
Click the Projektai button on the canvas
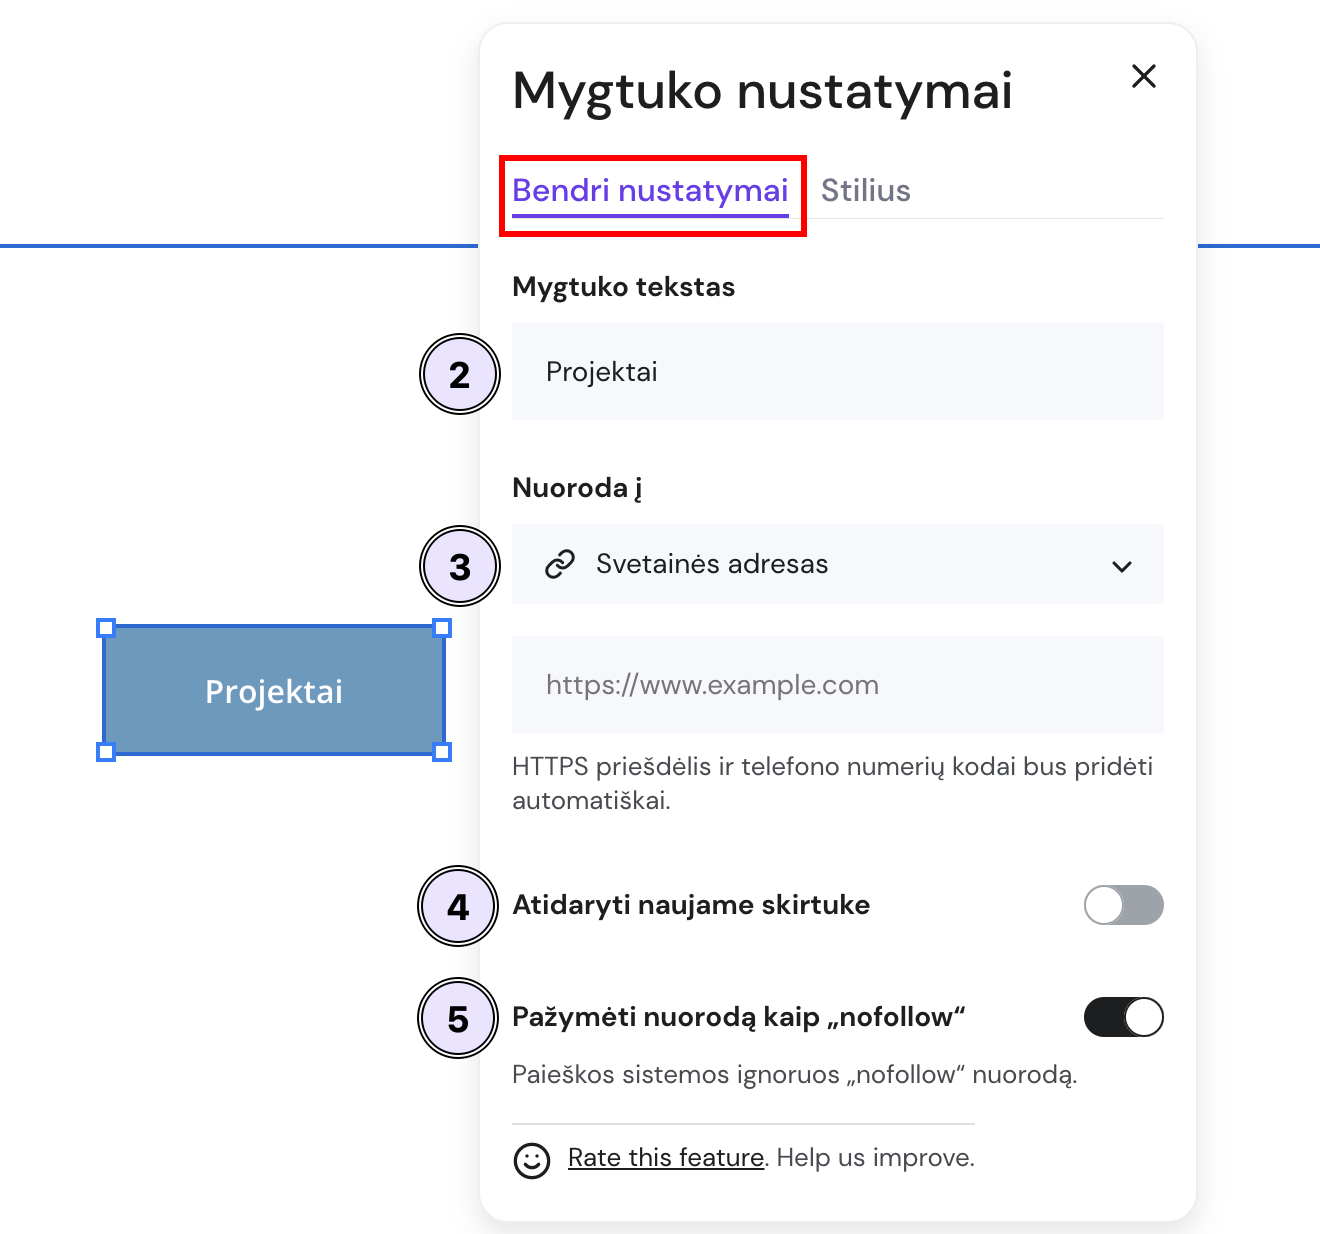pyautogui.click(x=273, y=691)
